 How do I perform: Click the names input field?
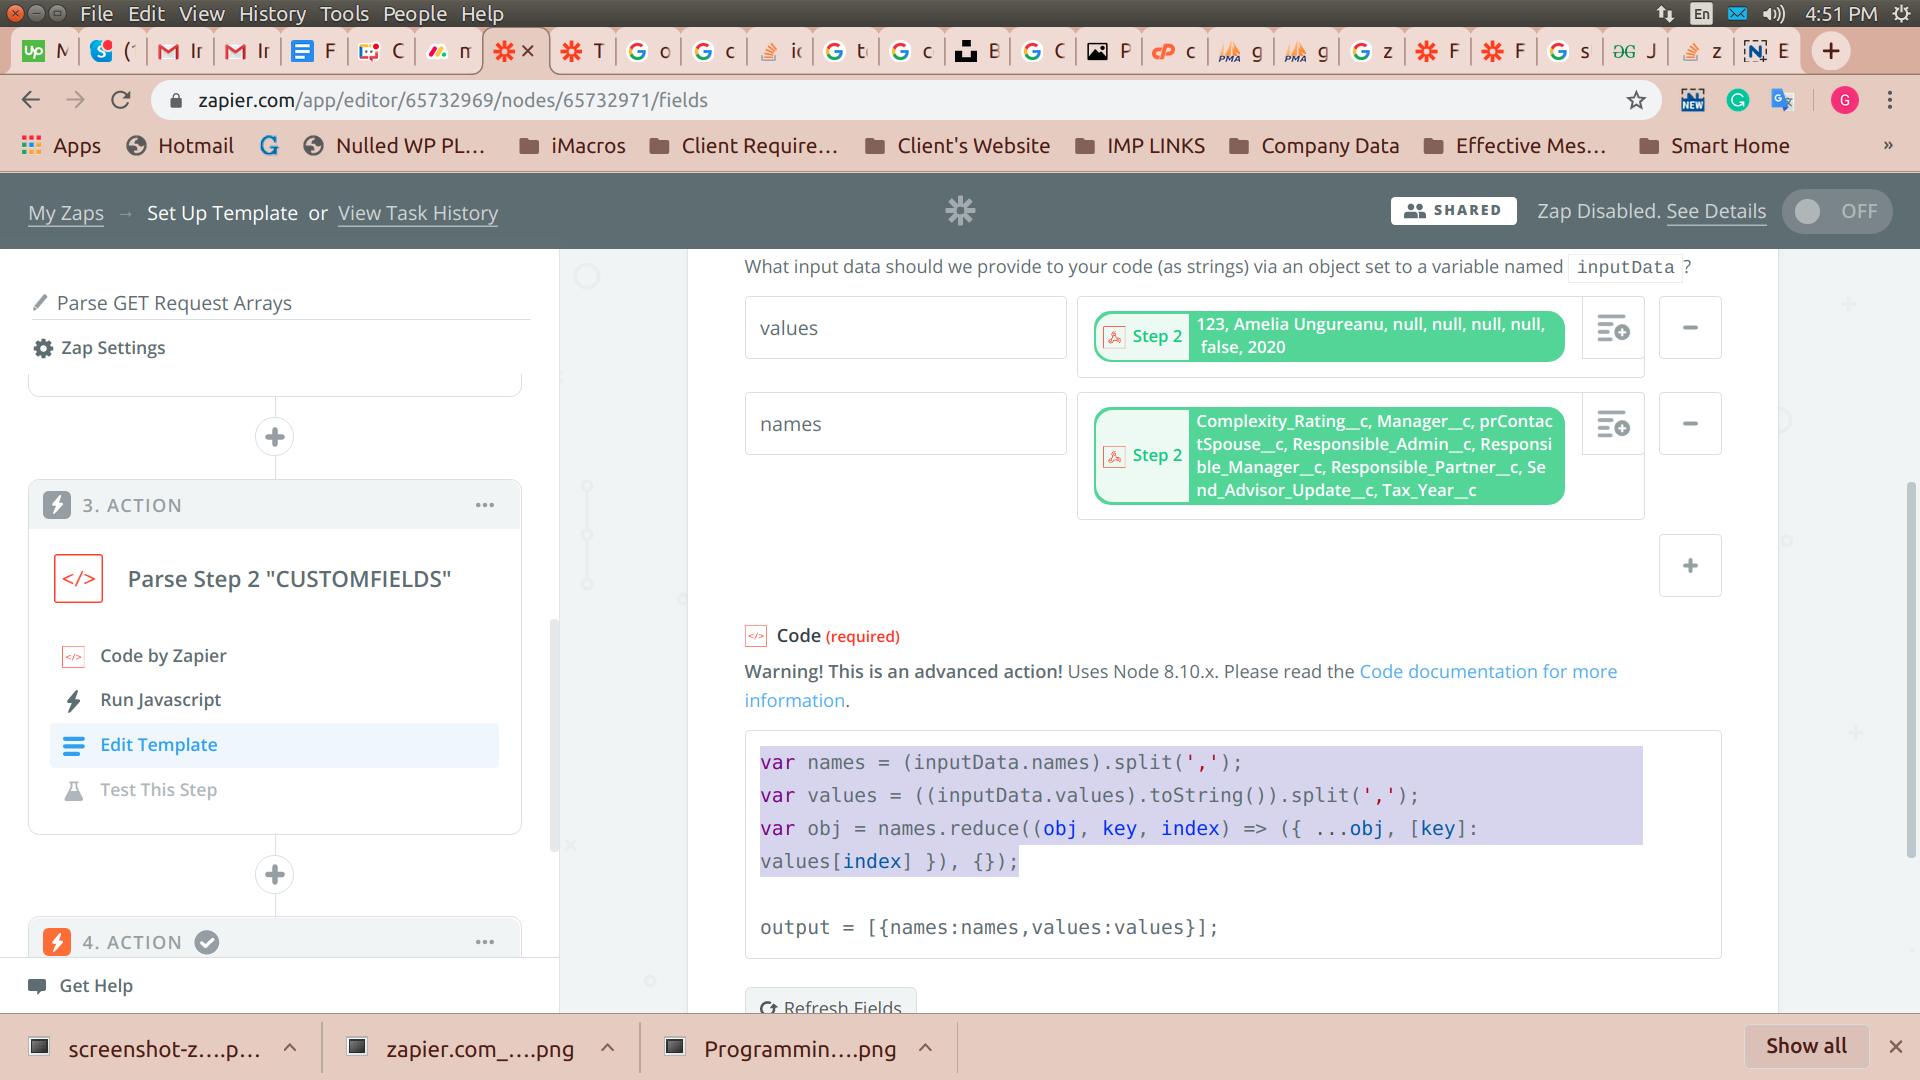(907, 423)
